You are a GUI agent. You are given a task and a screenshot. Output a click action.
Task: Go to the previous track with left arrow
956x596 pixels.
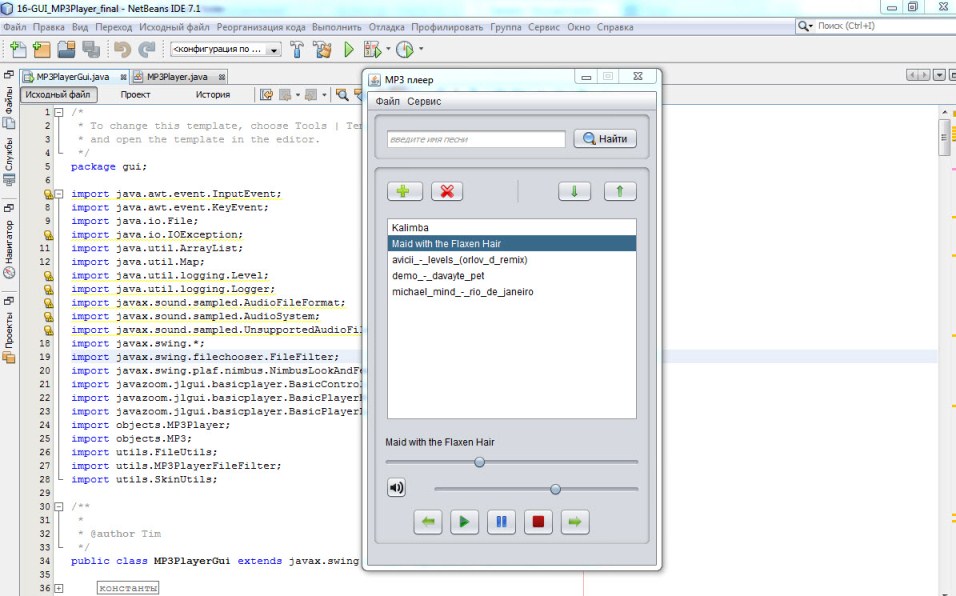[x=429, y=521]
